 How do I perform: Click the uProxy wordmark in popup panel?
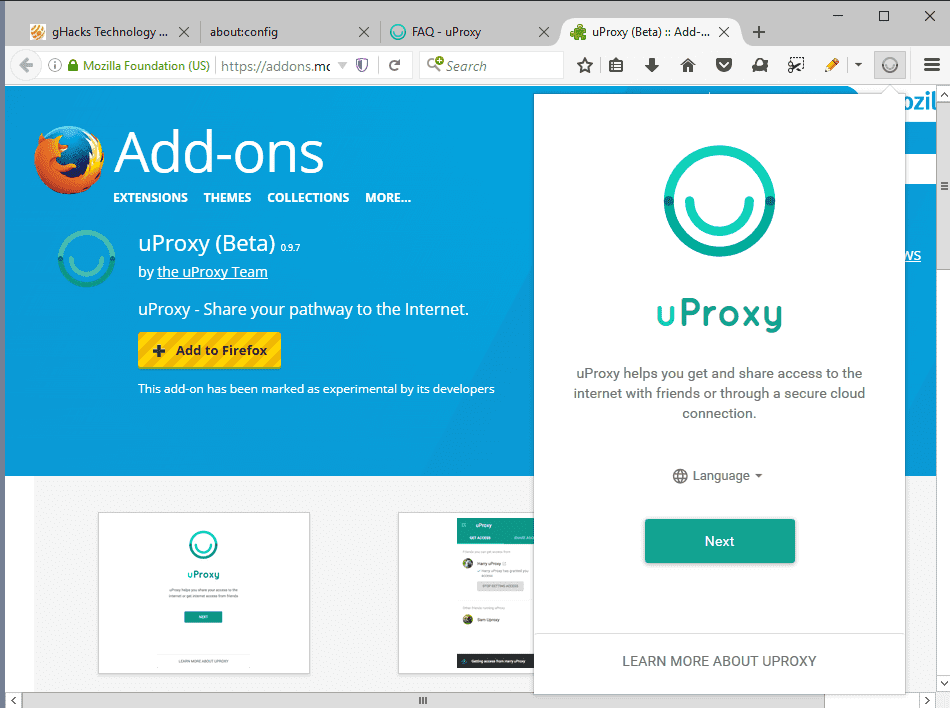719,314
